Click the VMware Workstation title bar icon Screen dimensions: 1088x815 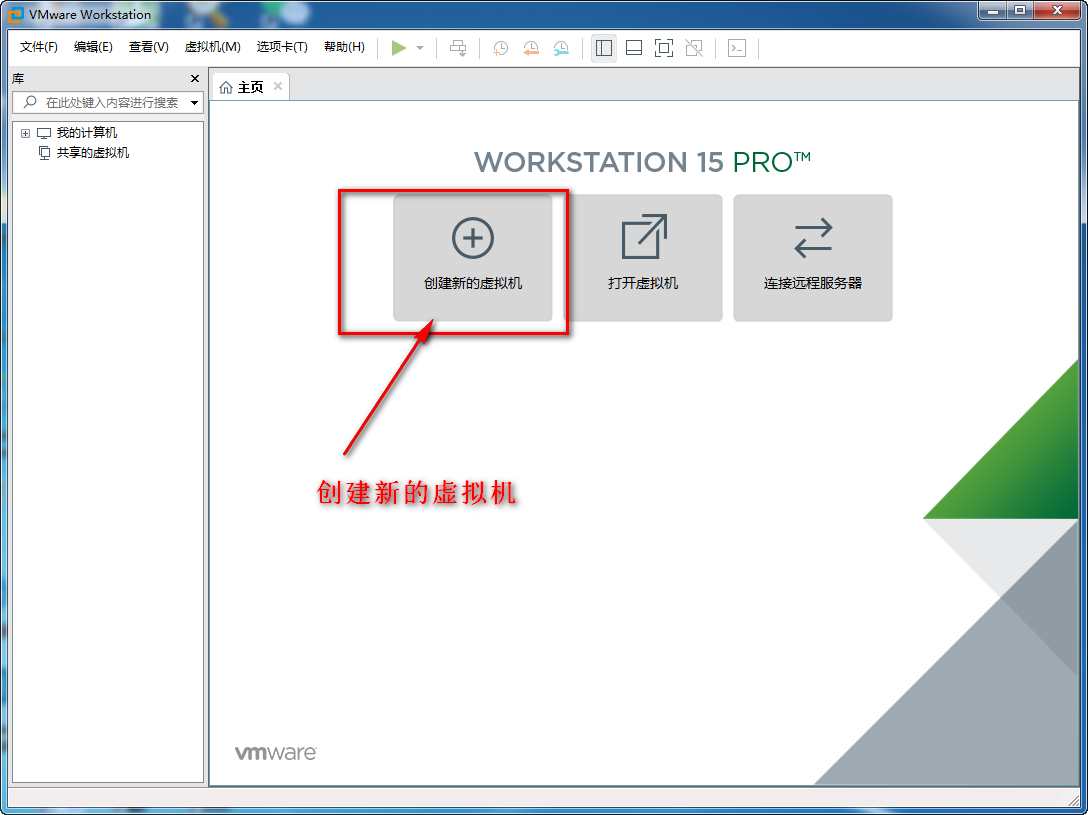click(15, 13)
